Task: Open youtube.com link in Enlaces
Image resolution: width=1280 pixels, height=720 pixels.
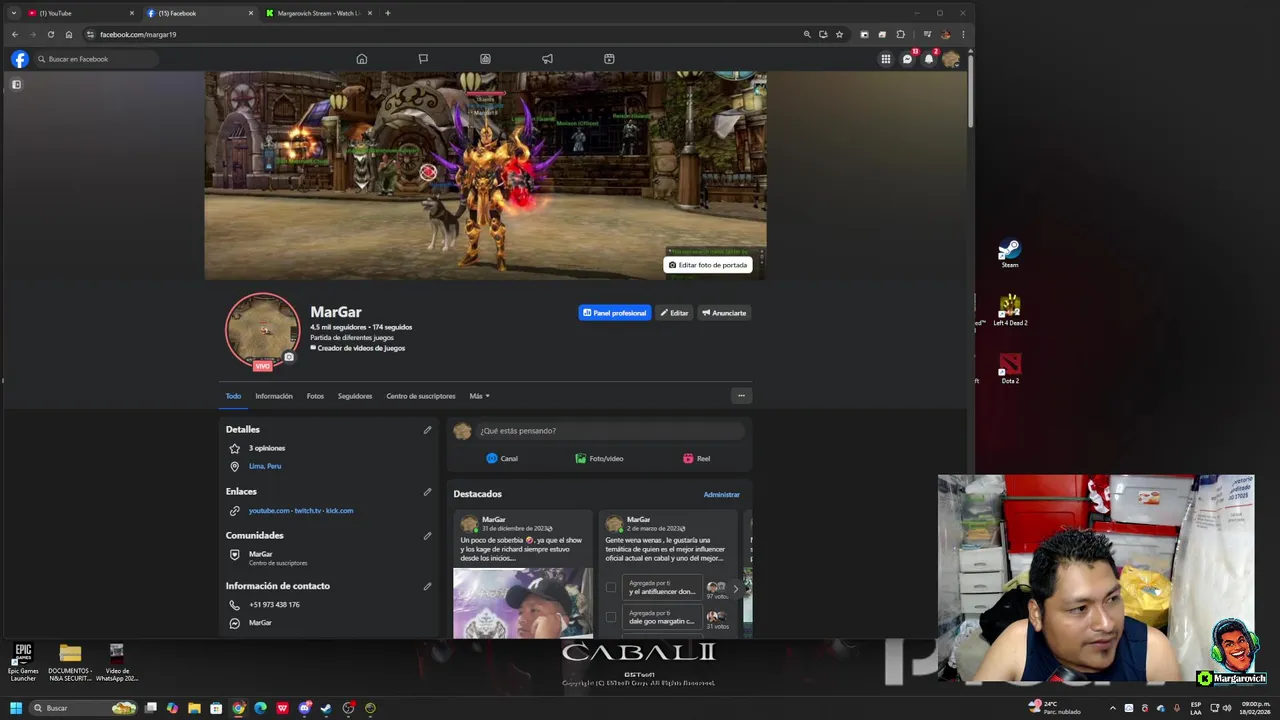Action: point(269,511)
